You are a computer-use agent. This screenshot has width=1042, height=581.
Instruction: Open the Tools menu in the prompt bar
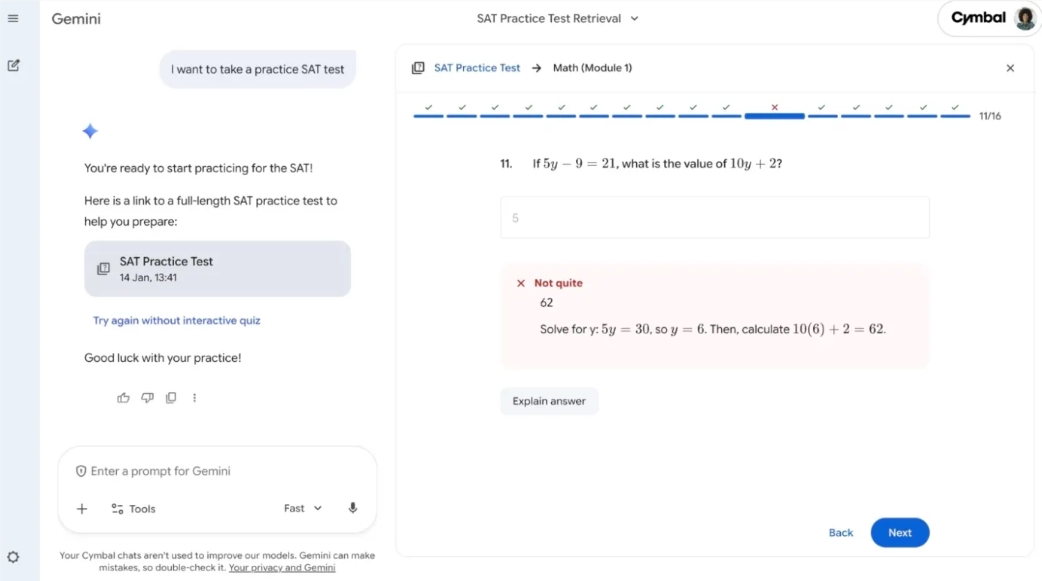tap(133, 508)
